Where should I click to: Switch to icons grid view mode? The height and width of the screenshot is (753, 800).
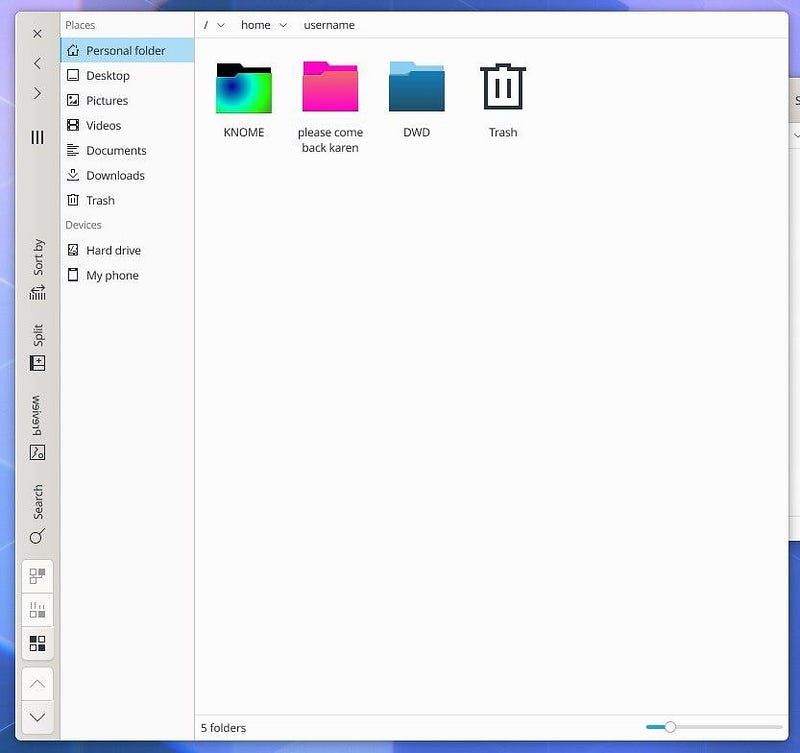(x=37, y=643)
